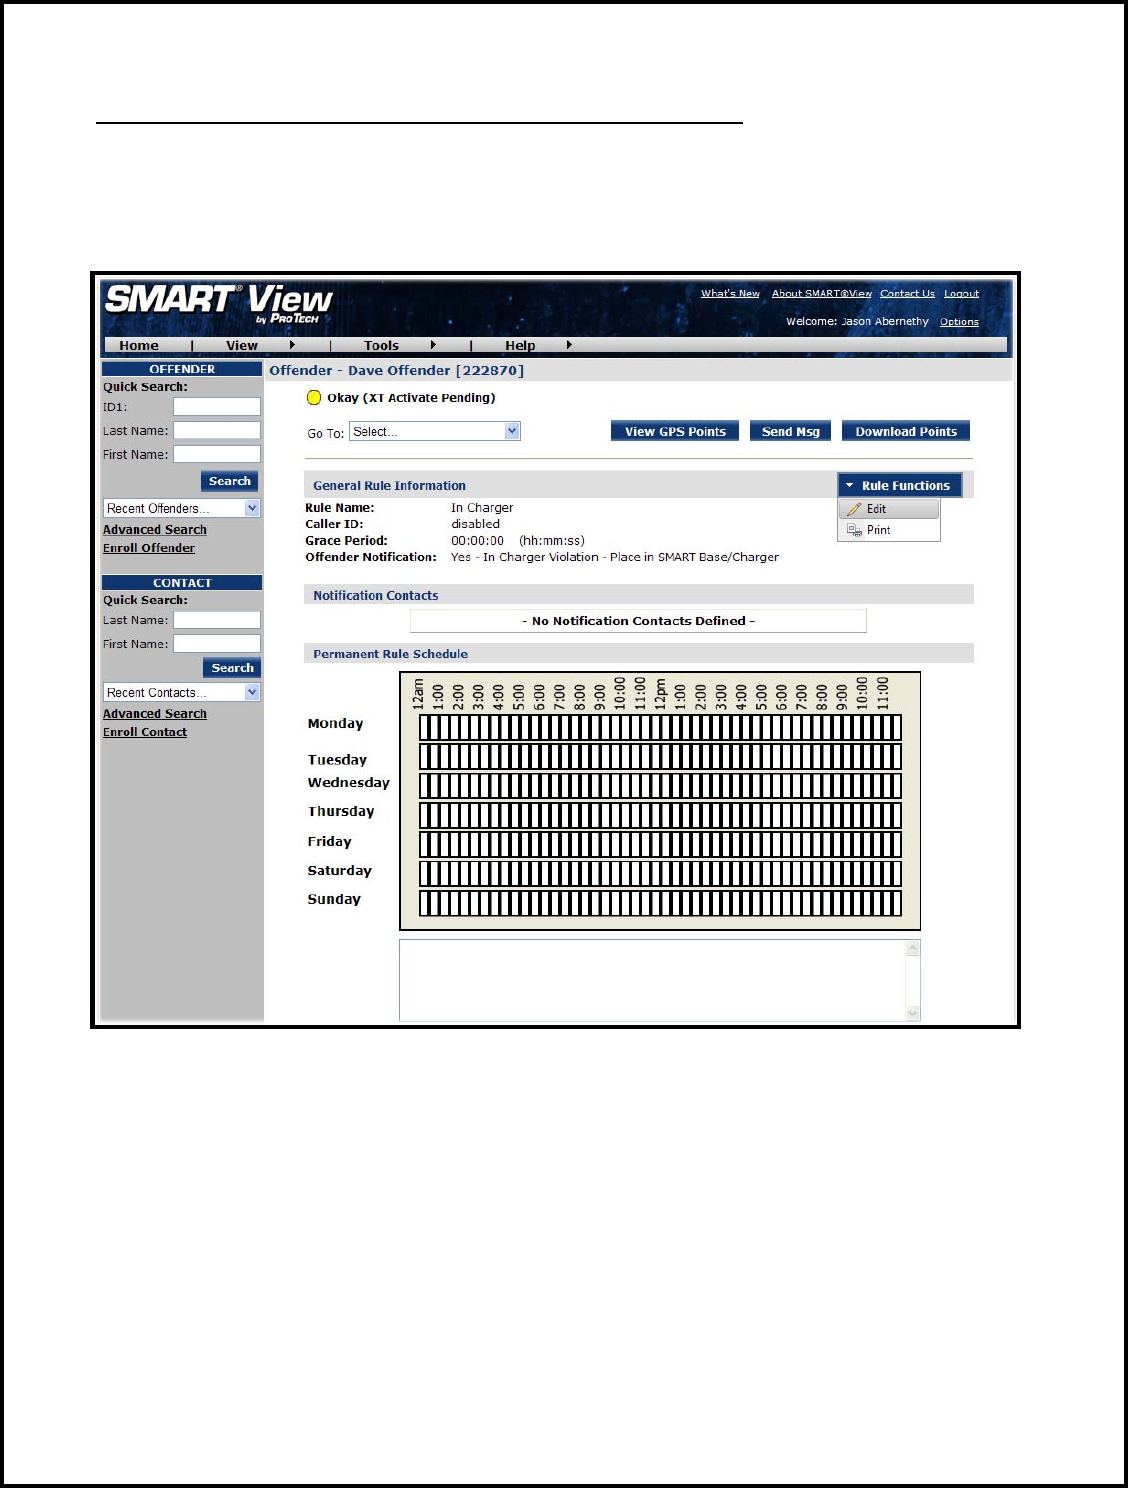Viewport: 1128px width, 1488px height.
Task: Select Print in Rule Functions
Action: (x=889, y=530)
